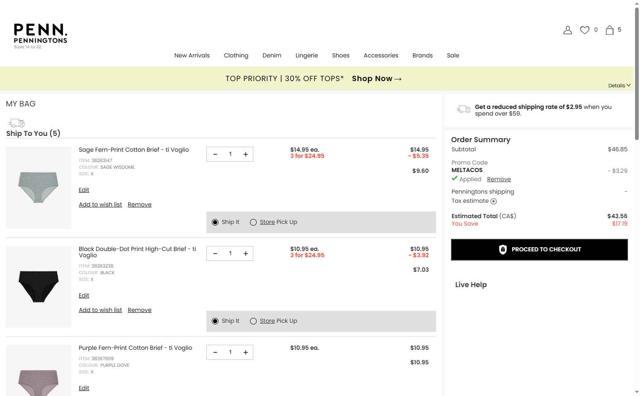Open the New Arrivals menu
Screen dimensions: 640x396
coord(192,56)
